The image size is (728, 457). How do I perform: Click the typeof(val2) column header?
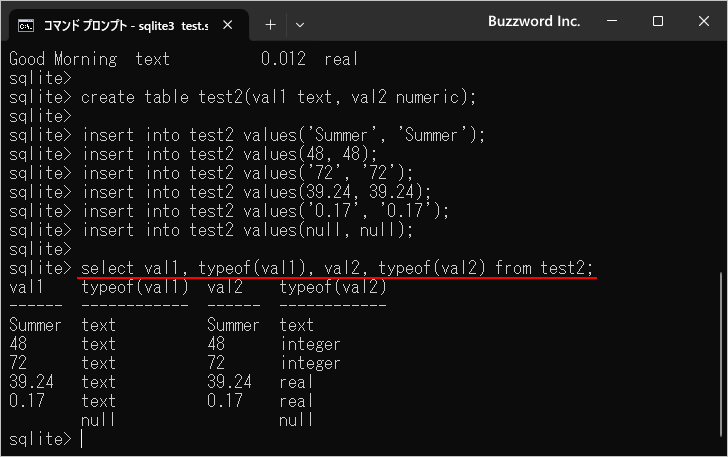tap(332, 287)
